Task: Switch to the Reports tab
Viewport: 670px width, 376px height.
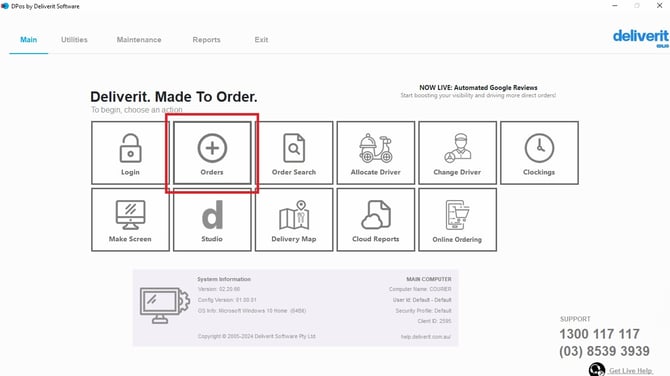Action: click(206, 40)
